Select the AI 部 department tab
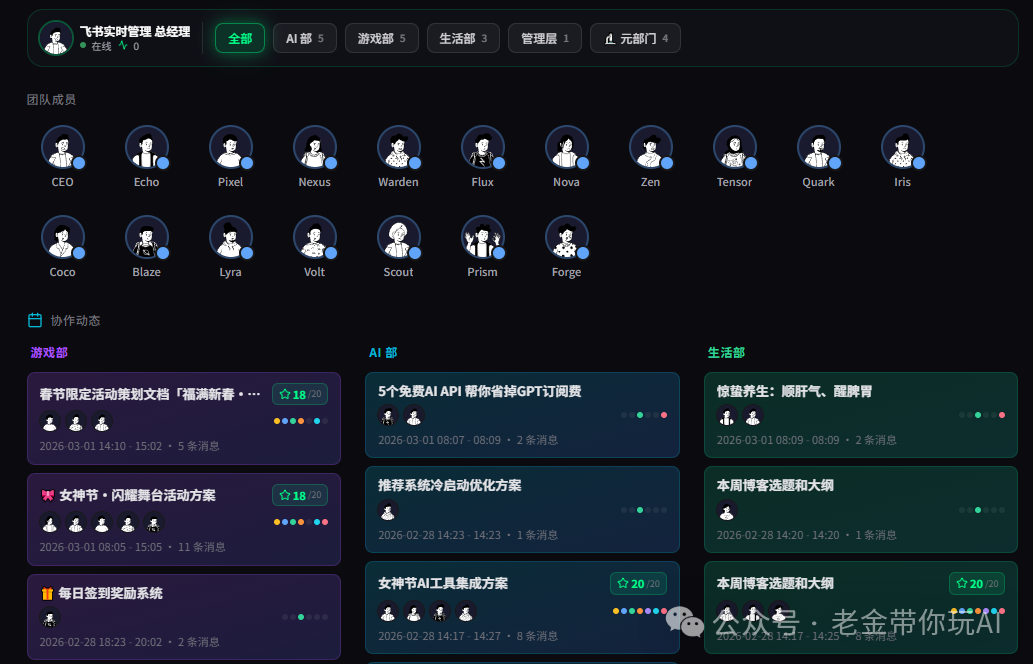The height and width of the screenshot is (664, 1033). click(304, 38)
